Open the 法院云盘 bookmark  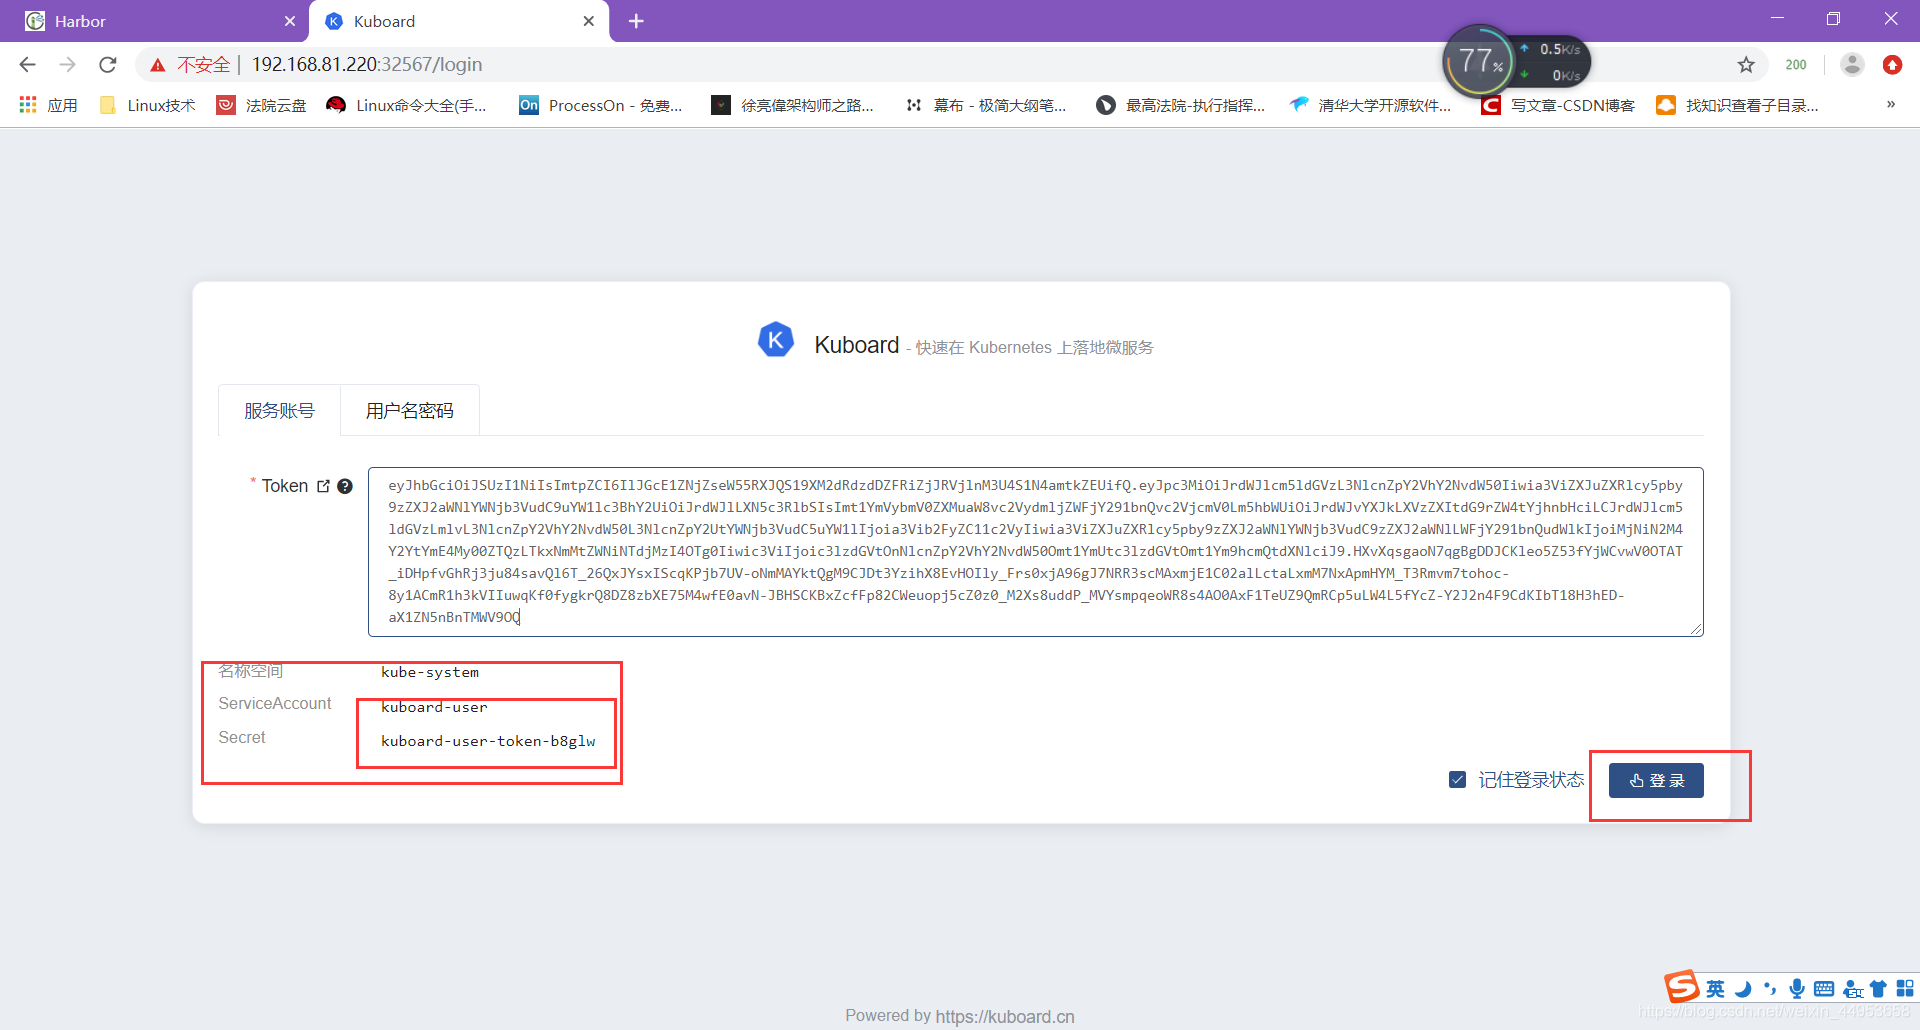coord(262,105)
